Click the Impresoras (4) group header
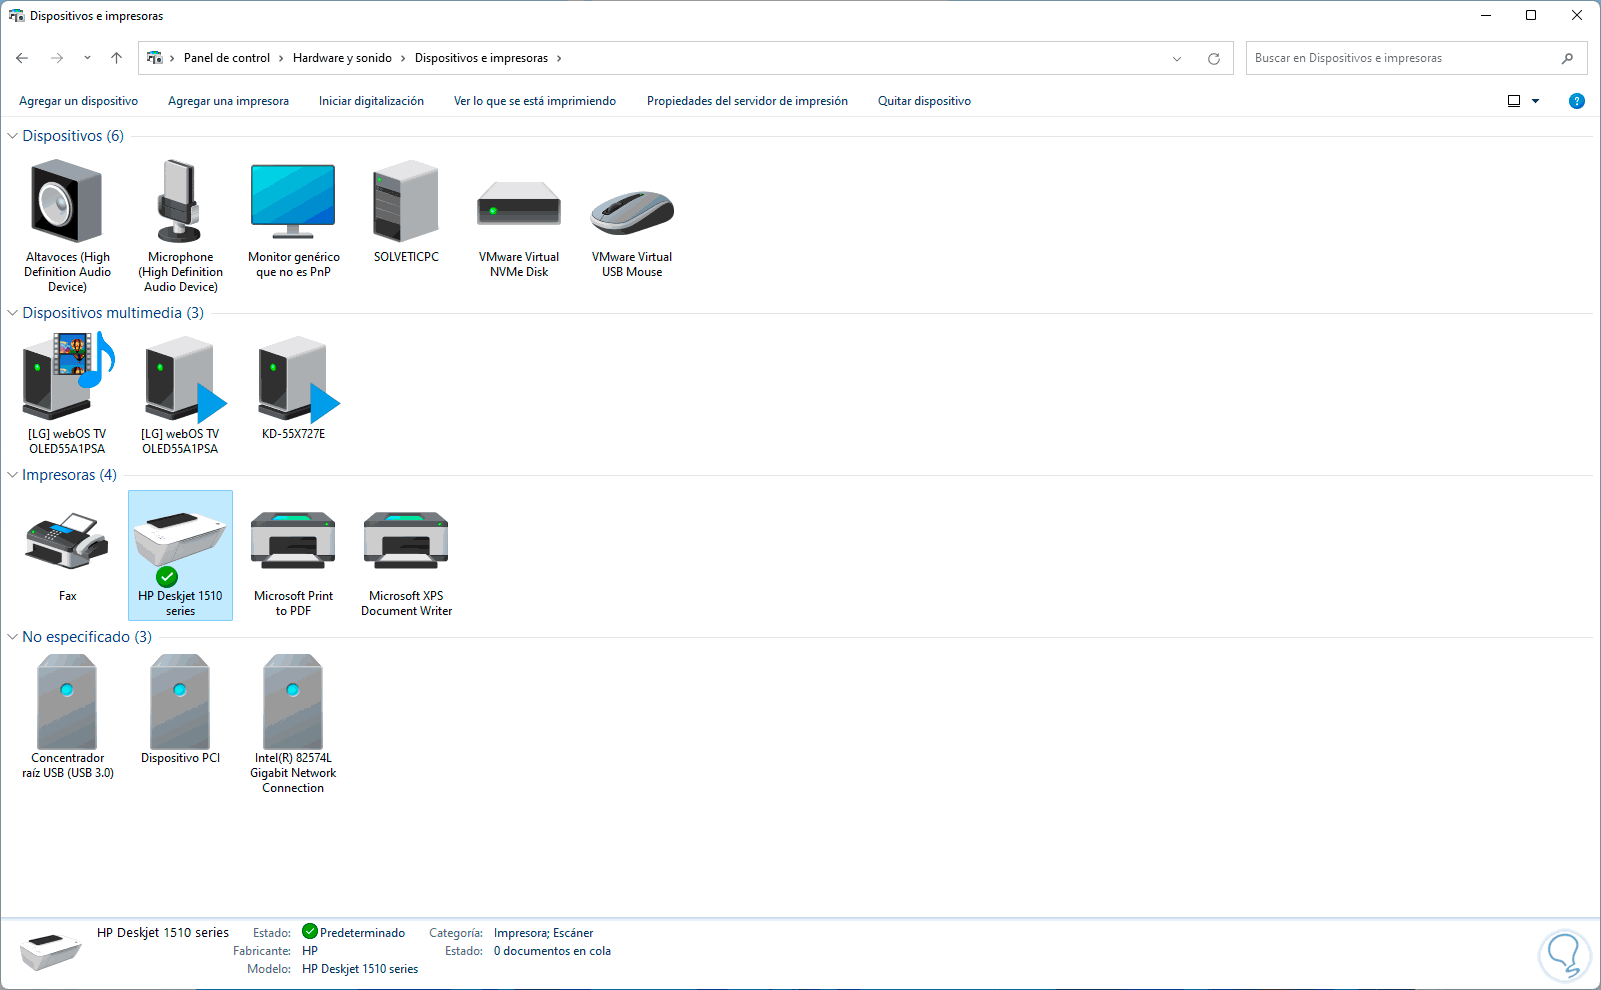This screenshot has height=990, width=1601. (69, 475)
